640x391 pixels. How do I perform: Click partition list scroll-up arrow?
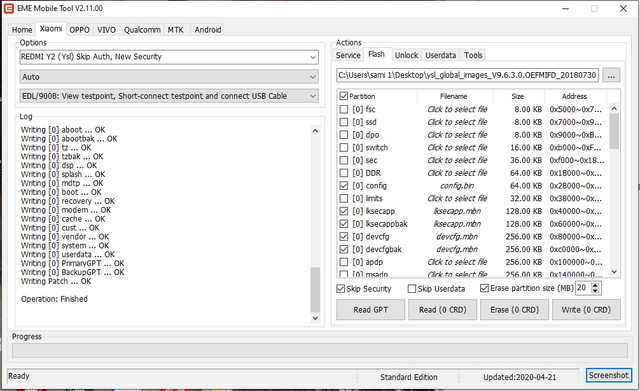pyautogui.click(x=614, y=109)
